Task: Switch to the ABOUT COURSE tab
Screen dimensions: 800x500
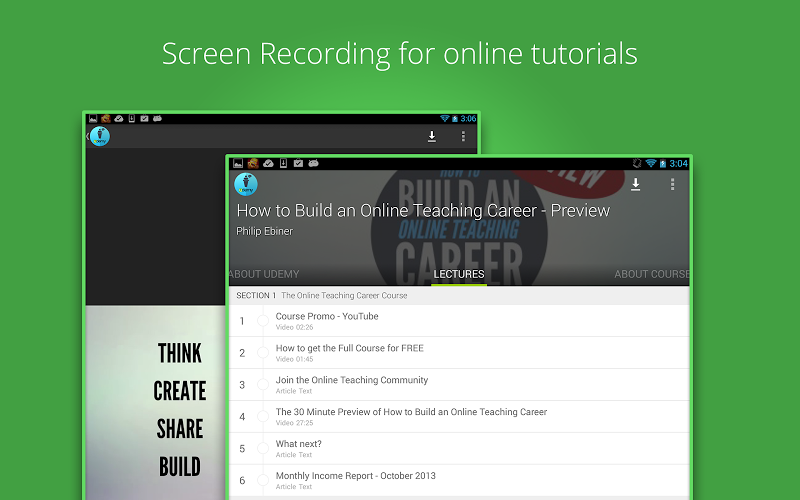Action: 651,274
